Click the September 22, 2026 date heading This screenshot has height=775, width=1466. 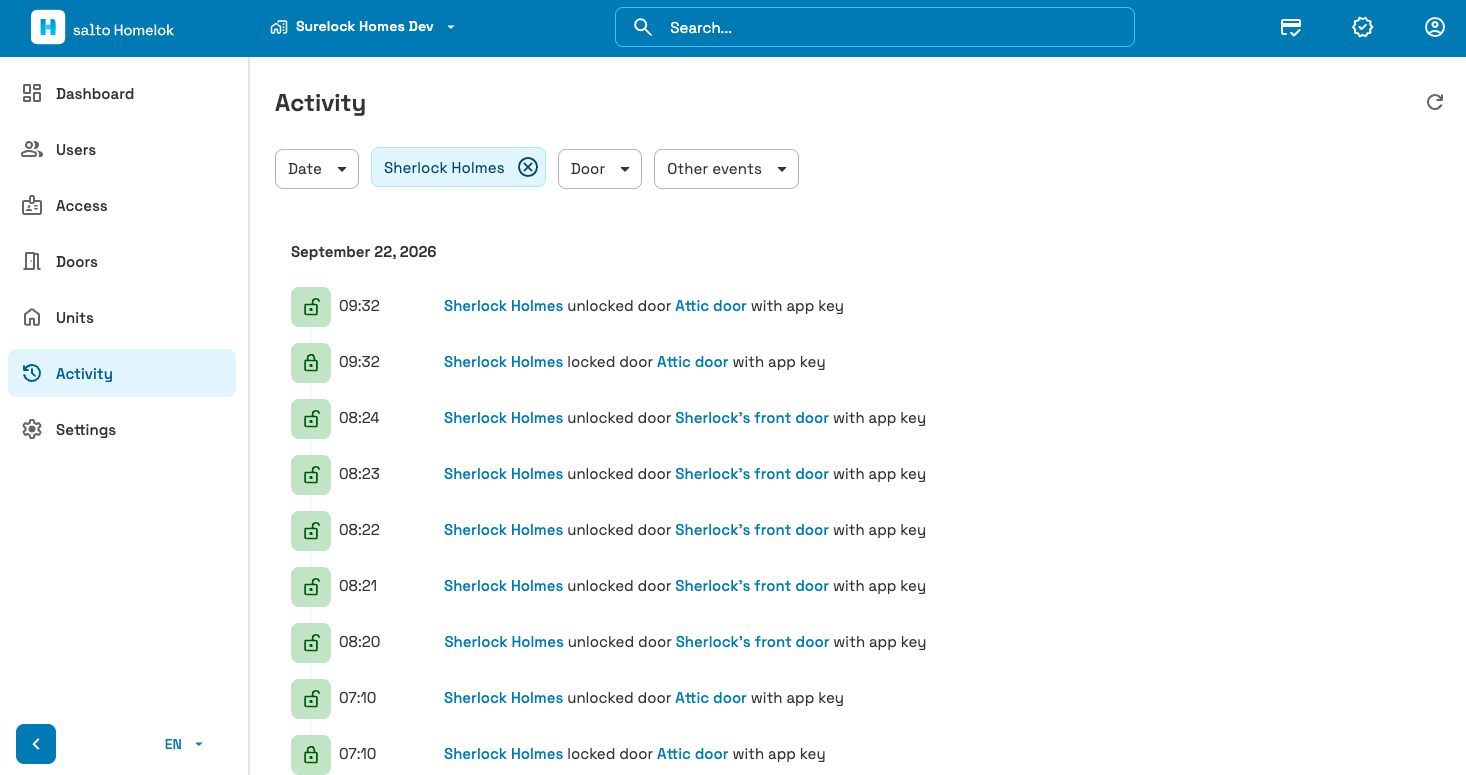364,252
